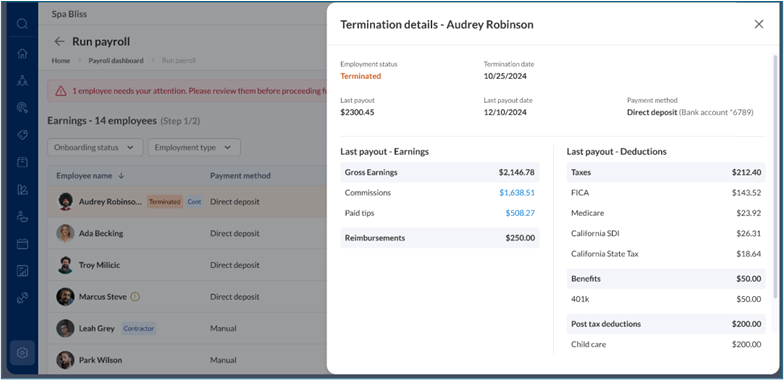784x380 pixels.
Task: Click Troy Milicic's avatar
Action: 65,265
